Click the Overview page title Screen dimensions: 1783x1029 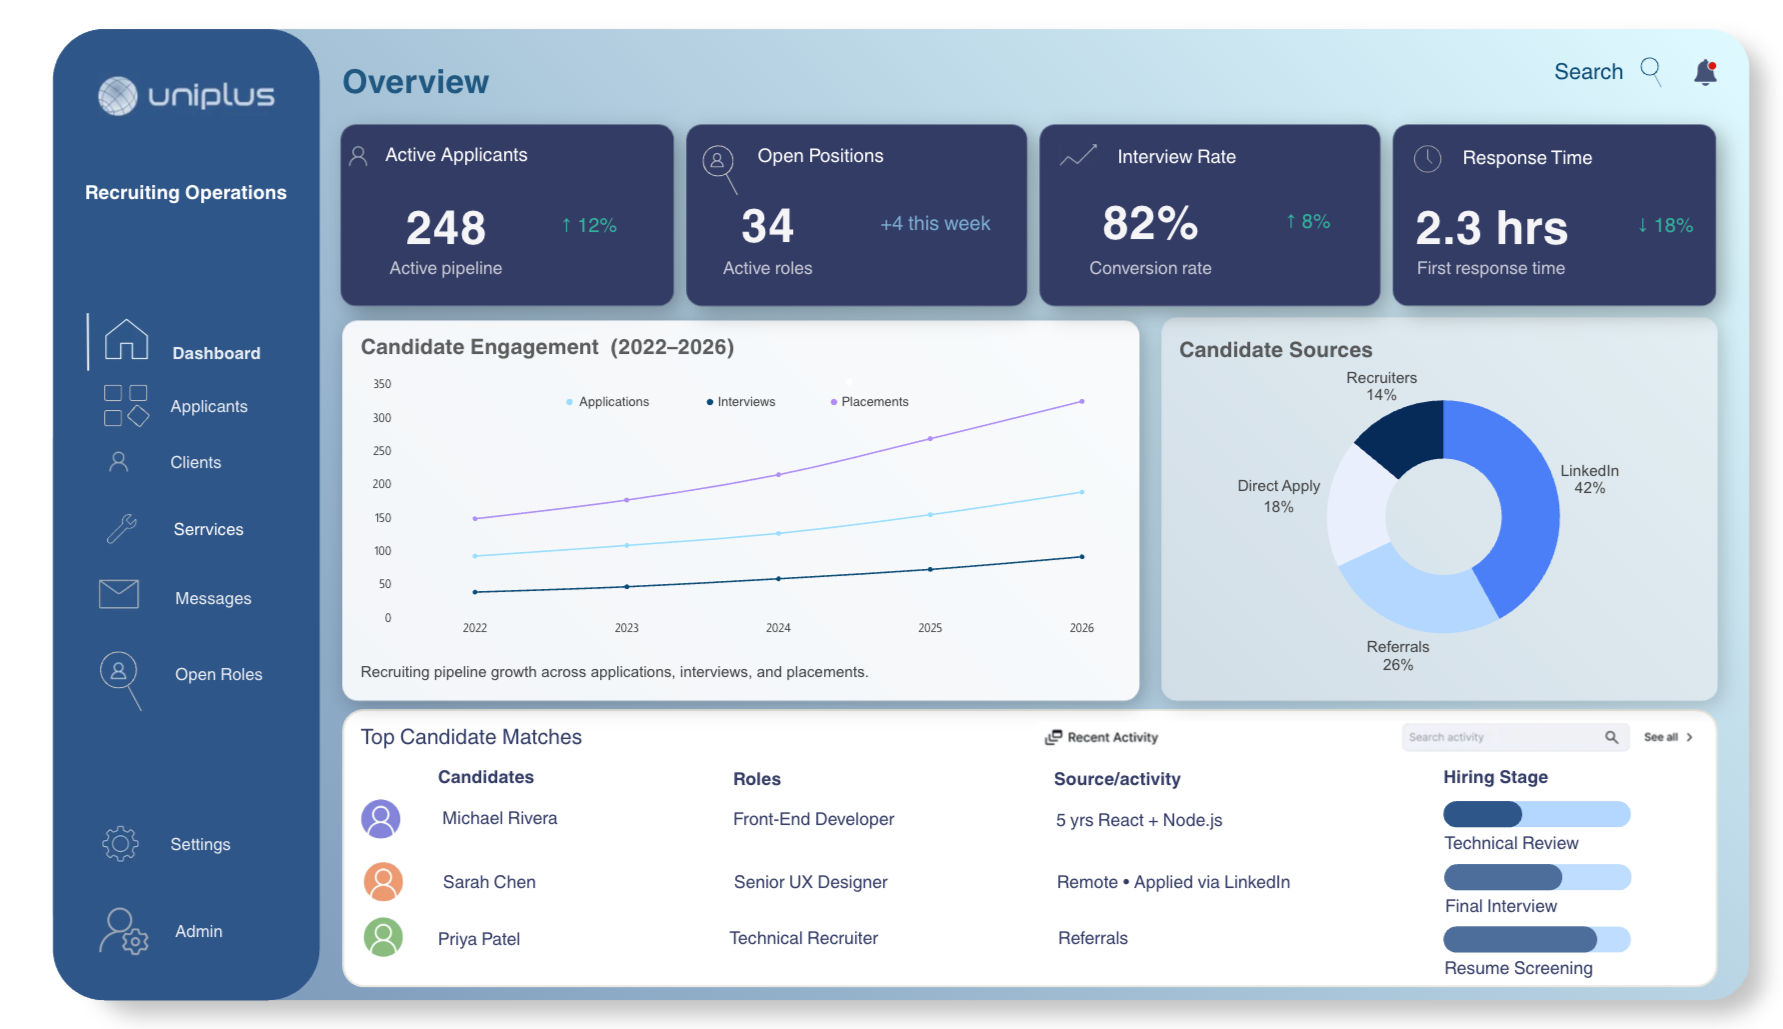pos(416,82)
